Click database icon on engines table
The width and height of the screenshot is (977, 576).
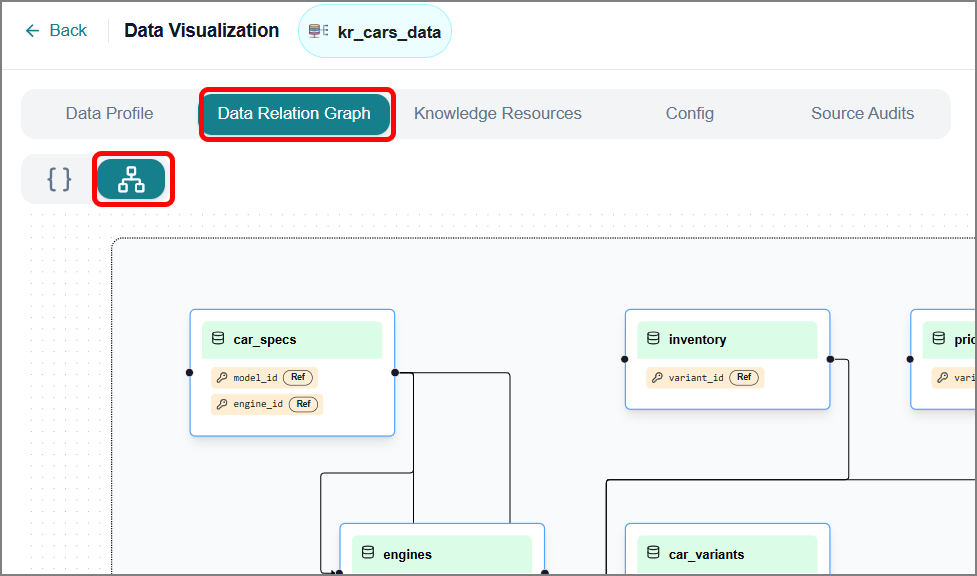click(368, 553)
